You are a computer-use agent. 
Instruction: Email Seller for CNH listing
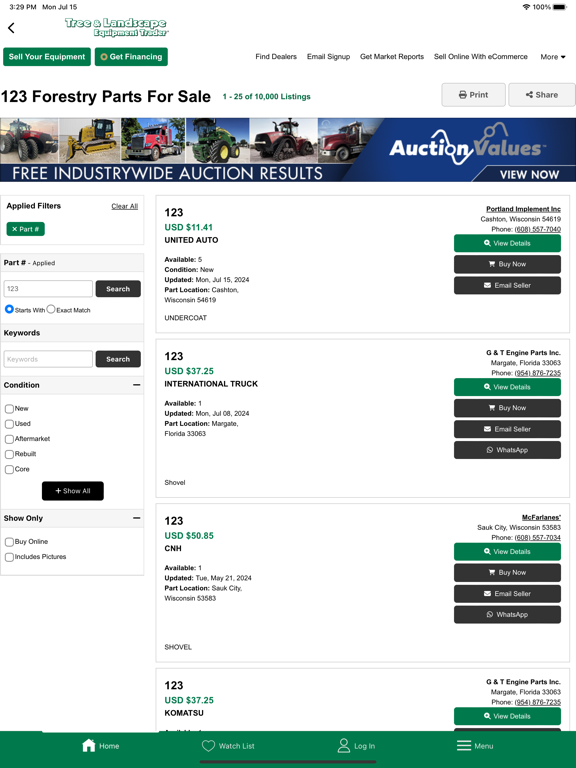tap(507, 594)
